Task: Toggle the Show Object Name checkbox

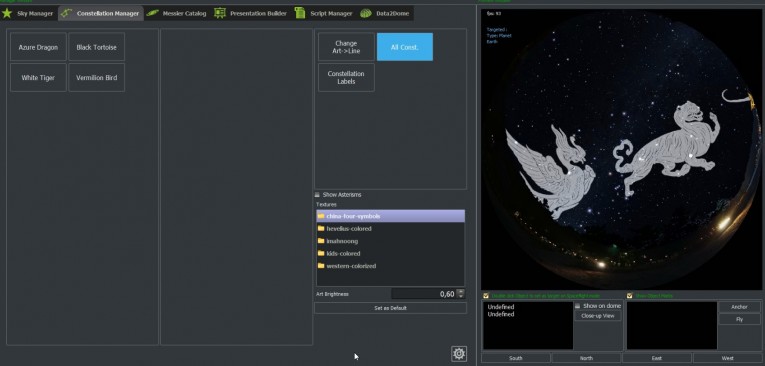Action: (629, 296)
